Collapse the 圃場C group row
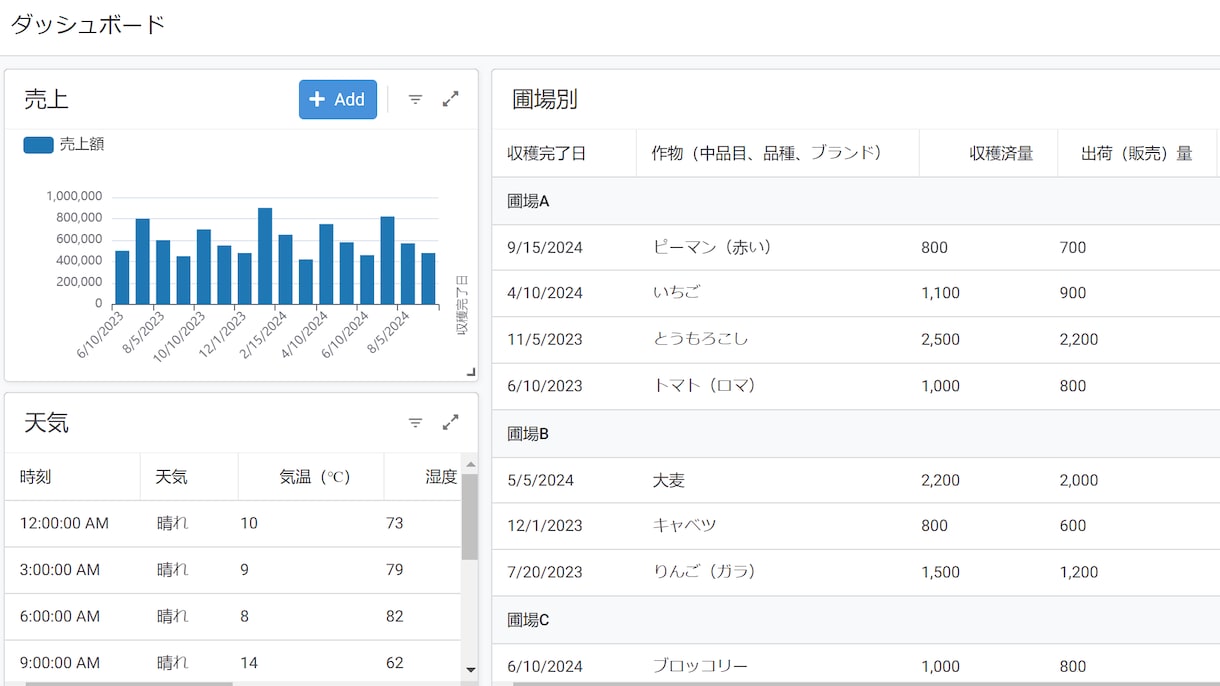This screenshot has height=686, width=1220. (x=856, y=620)
